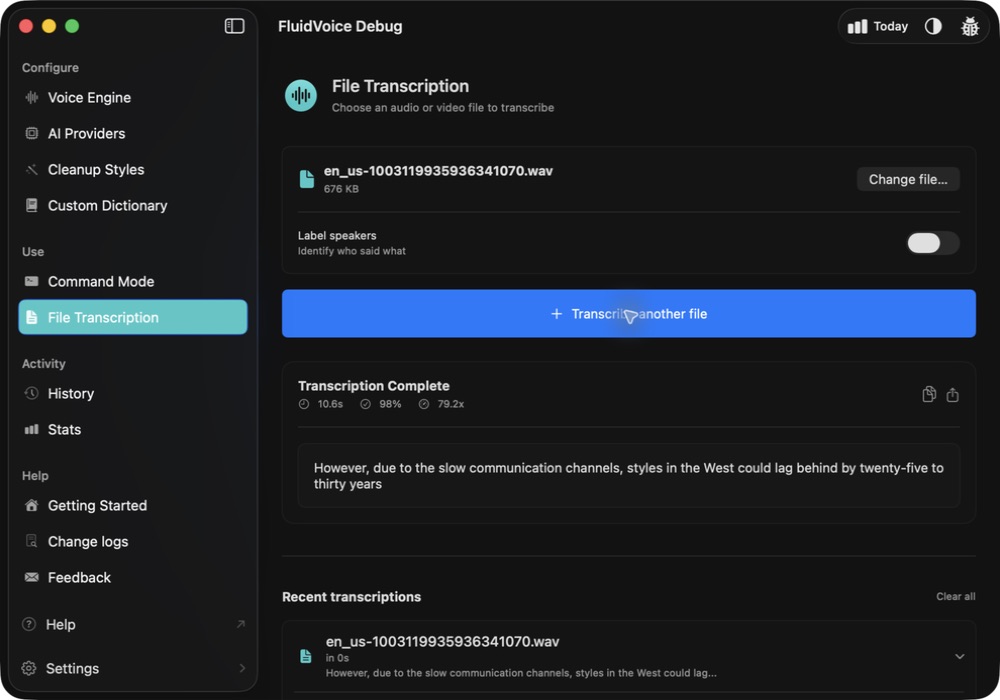Click the recent entry's file icon

306,656
